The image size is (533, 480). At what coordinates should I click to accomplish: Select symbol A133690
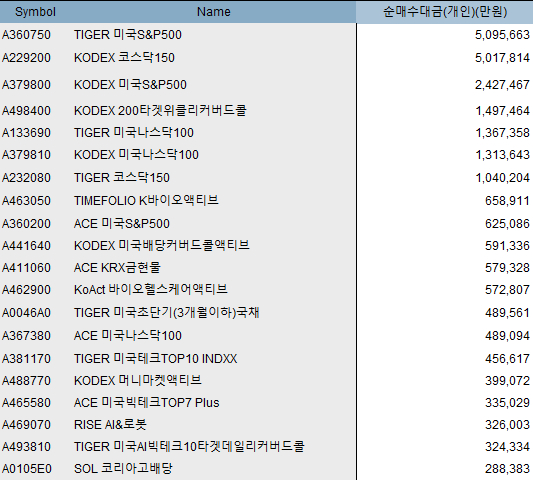click(x=26, y=133)
